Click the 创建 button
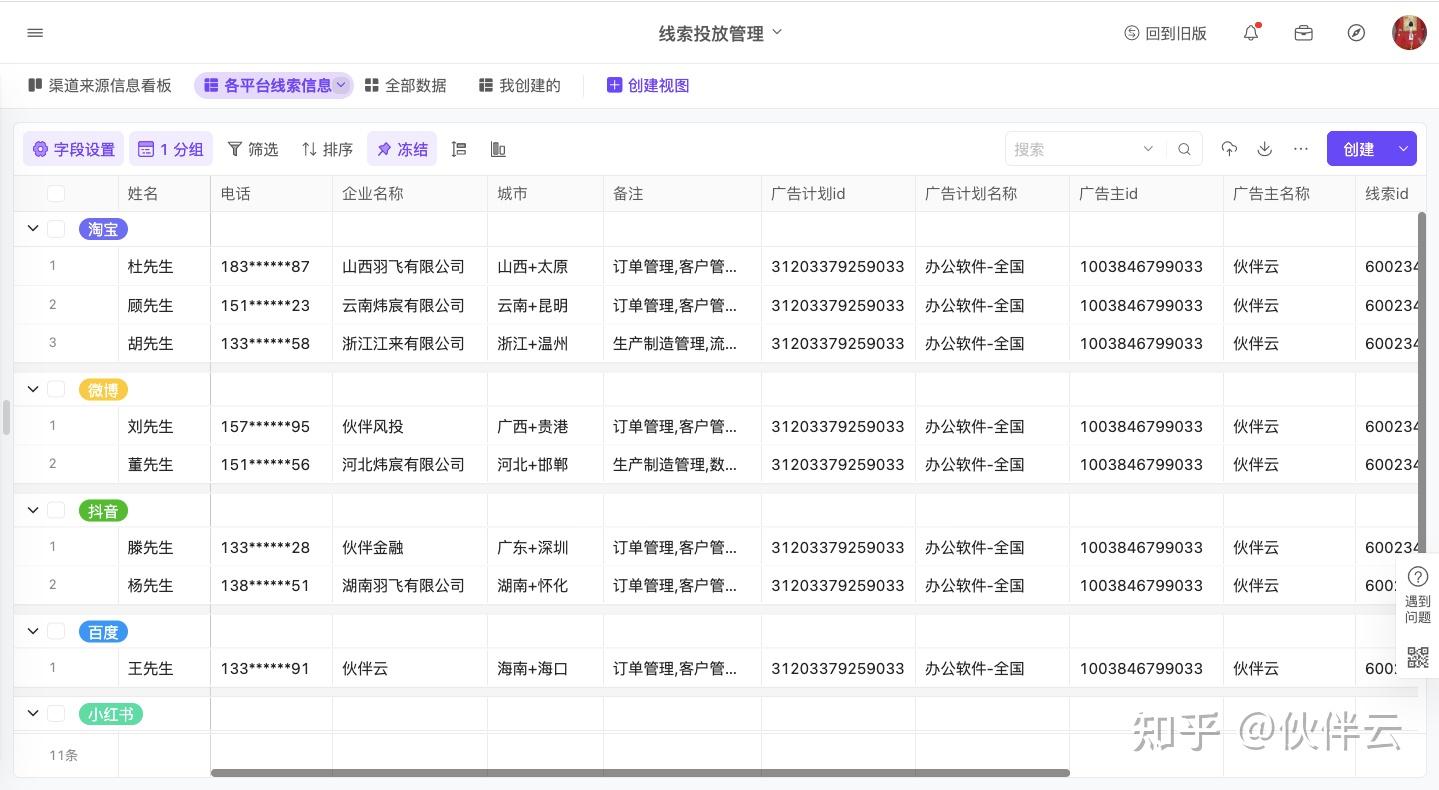 pyautogui.click(x=1358, y=149)
